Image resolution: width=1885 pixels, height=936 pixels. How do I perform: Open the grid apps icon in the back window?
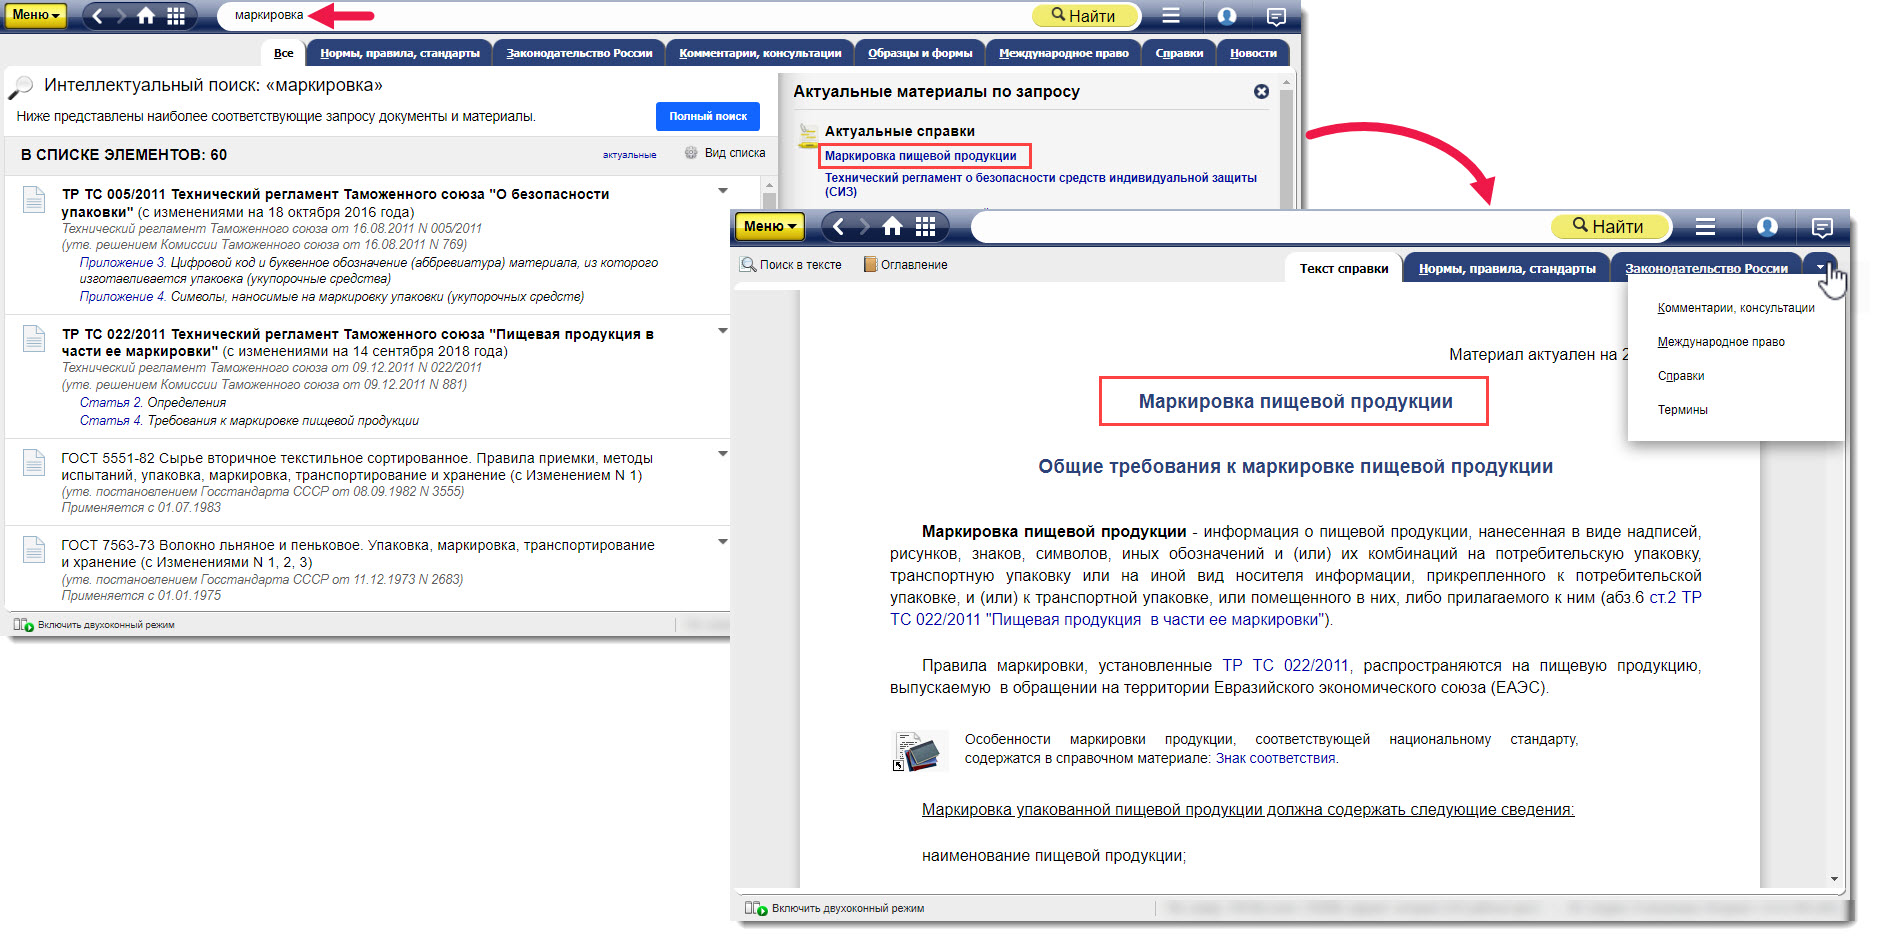coord(176,16)
